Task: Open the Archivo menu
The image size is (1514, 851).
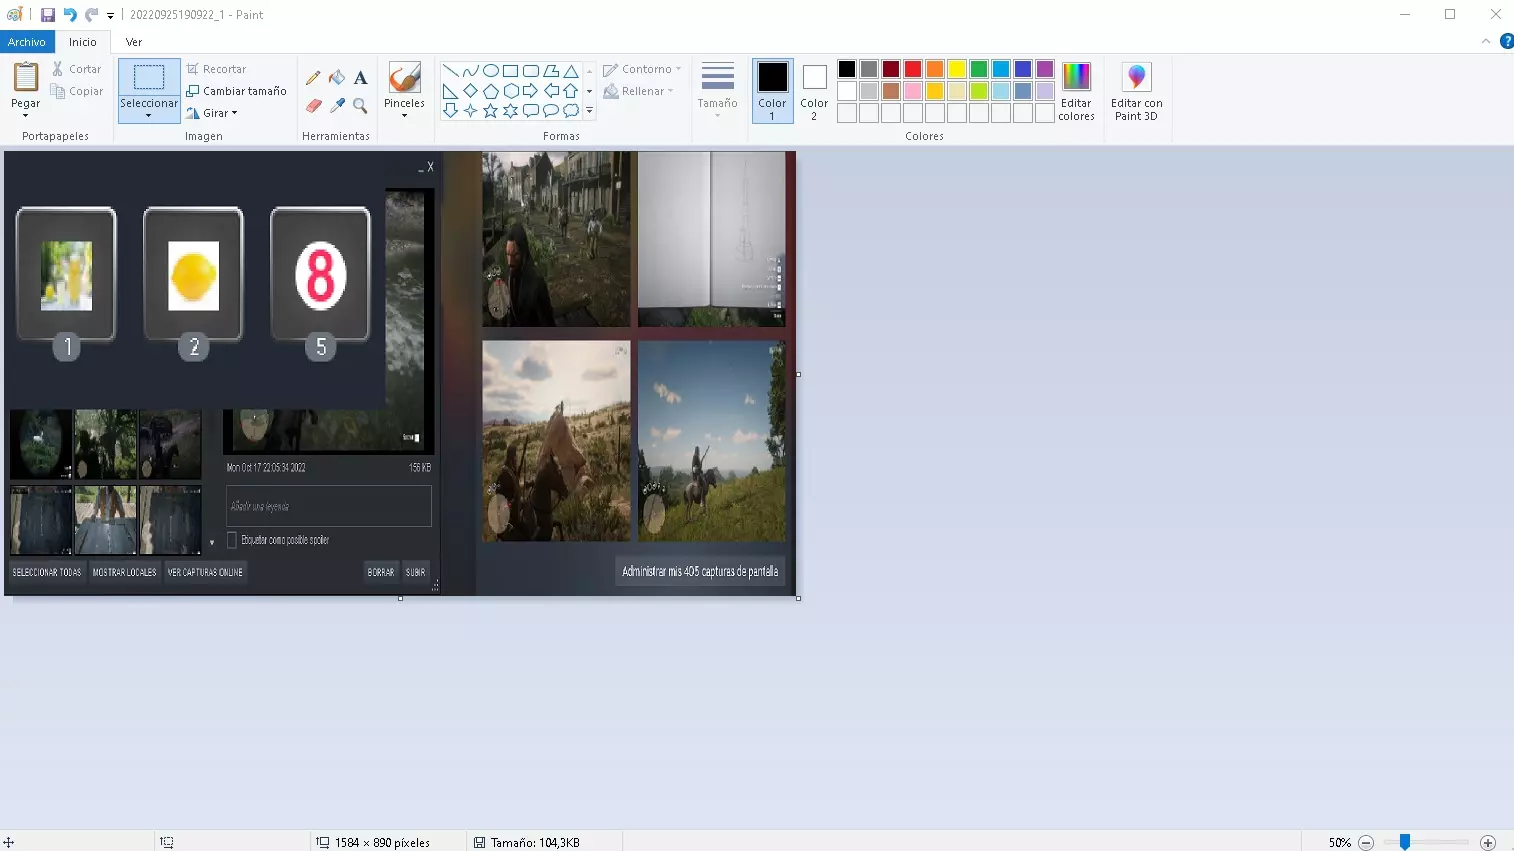Action: pyautogui.click(x=27, y=42)
